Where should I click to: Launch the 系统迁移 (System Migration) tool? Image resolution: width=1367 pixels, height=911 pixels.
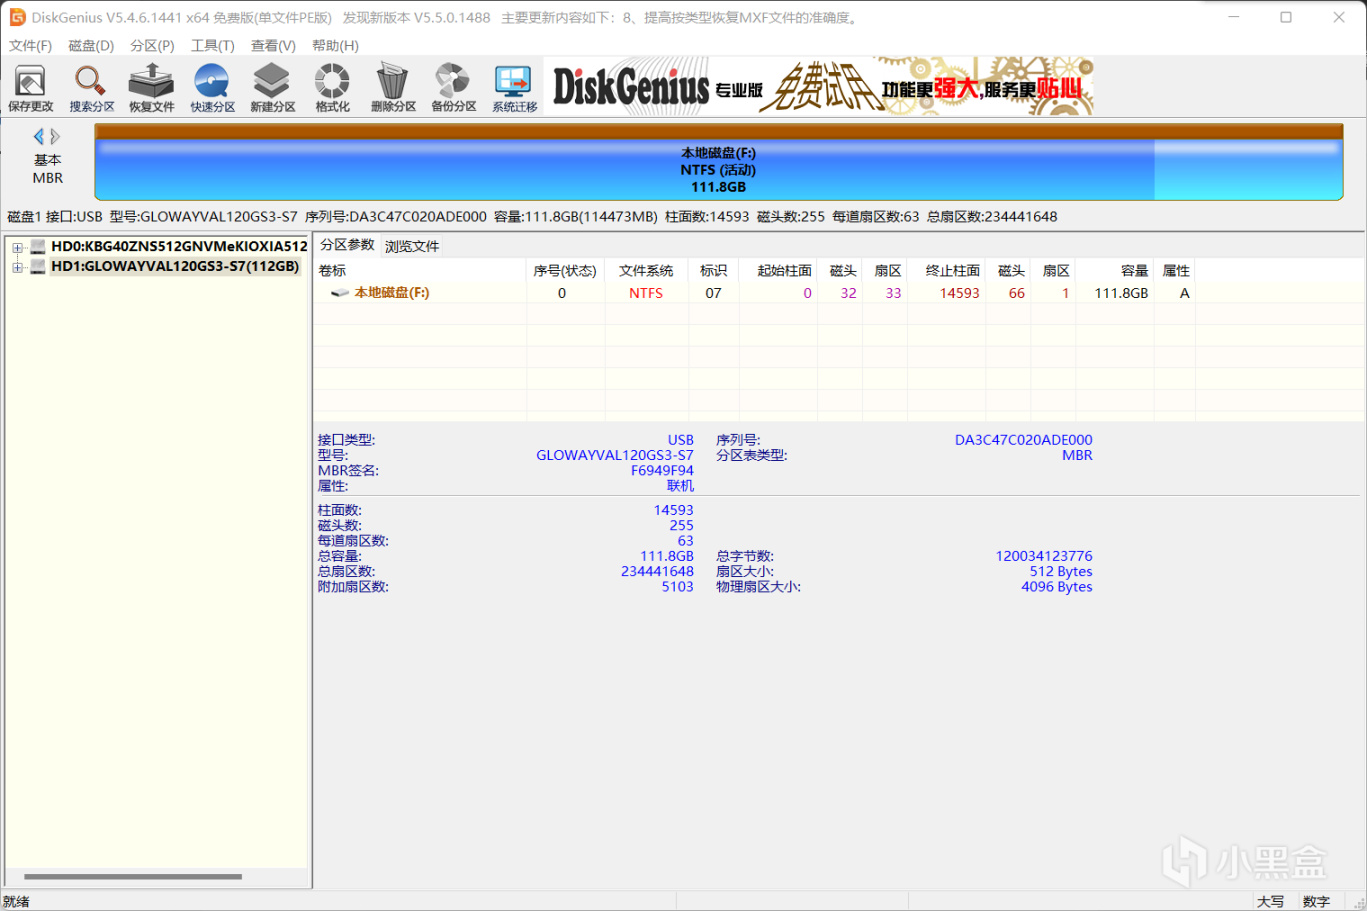(x=514, y=88)
